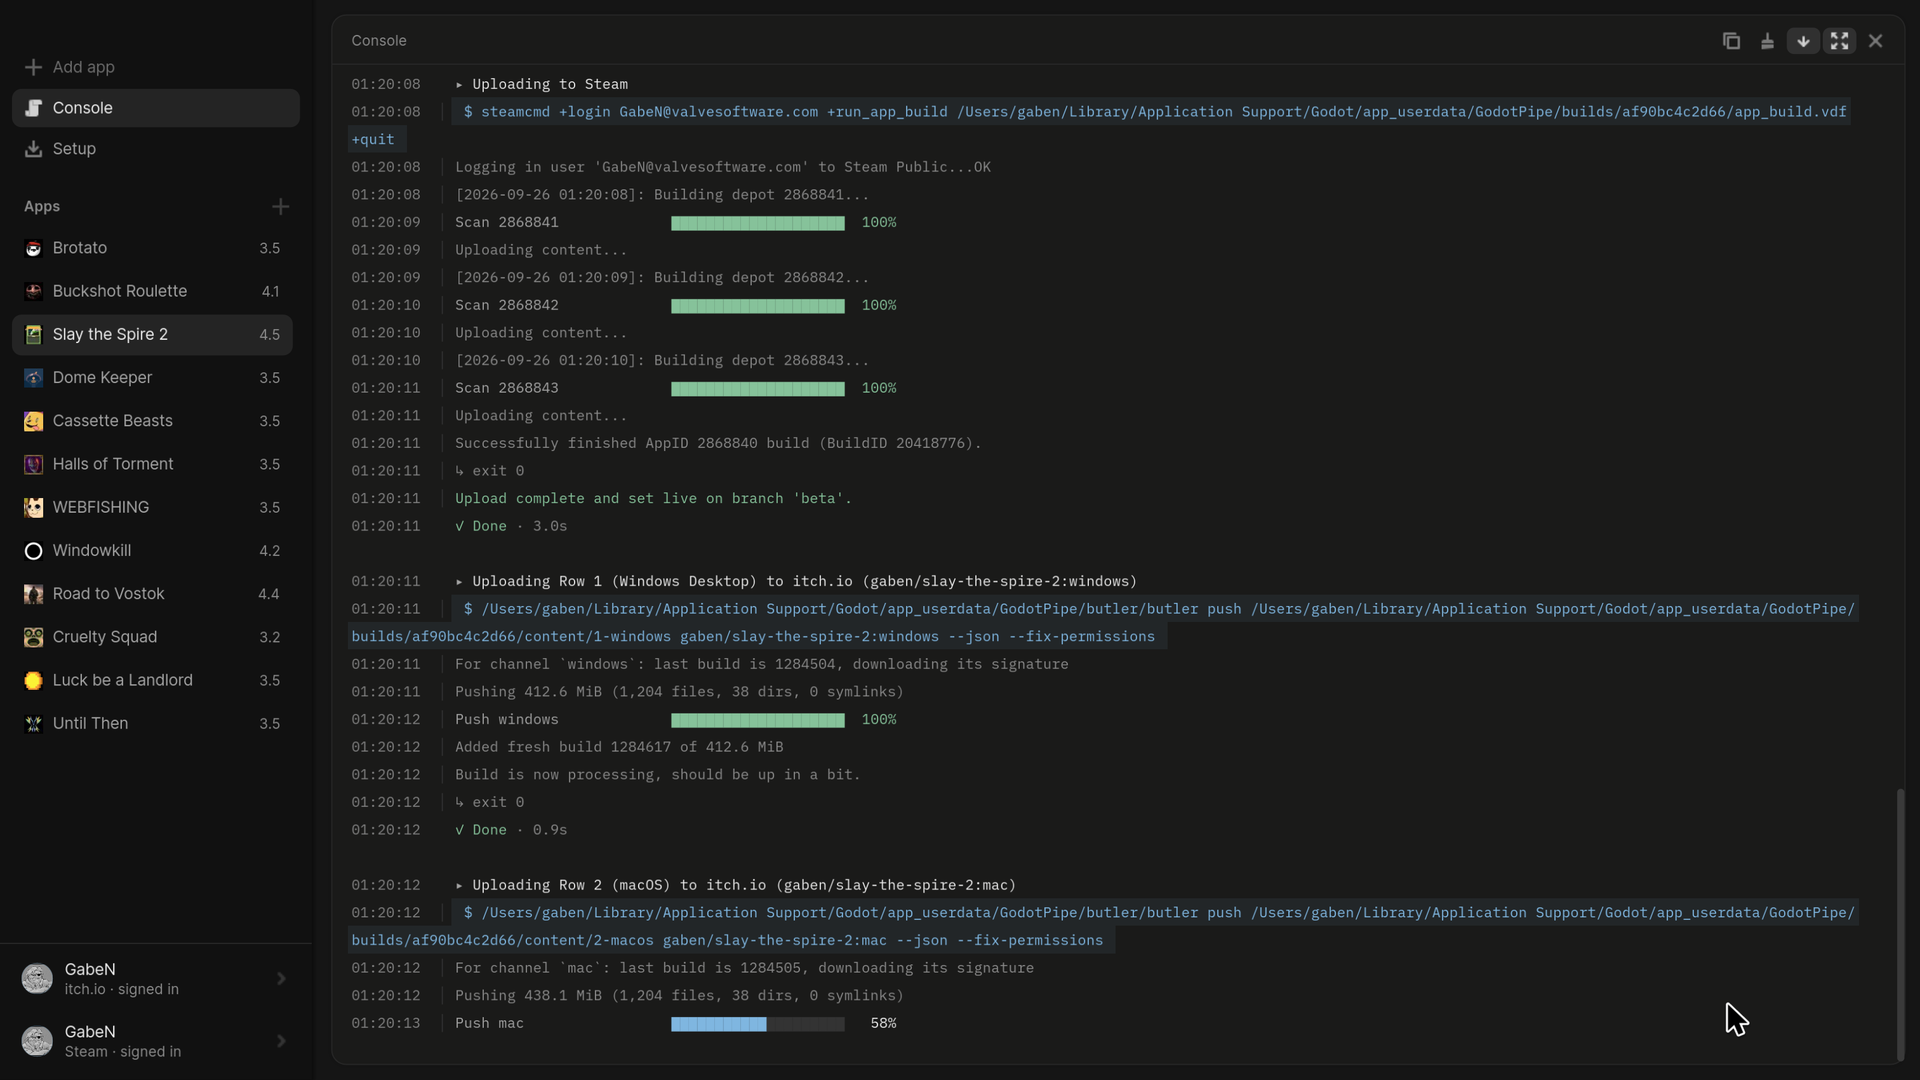Select the Dome Keeper app icon
The image size is (1920, 1080).
[33, 378]
